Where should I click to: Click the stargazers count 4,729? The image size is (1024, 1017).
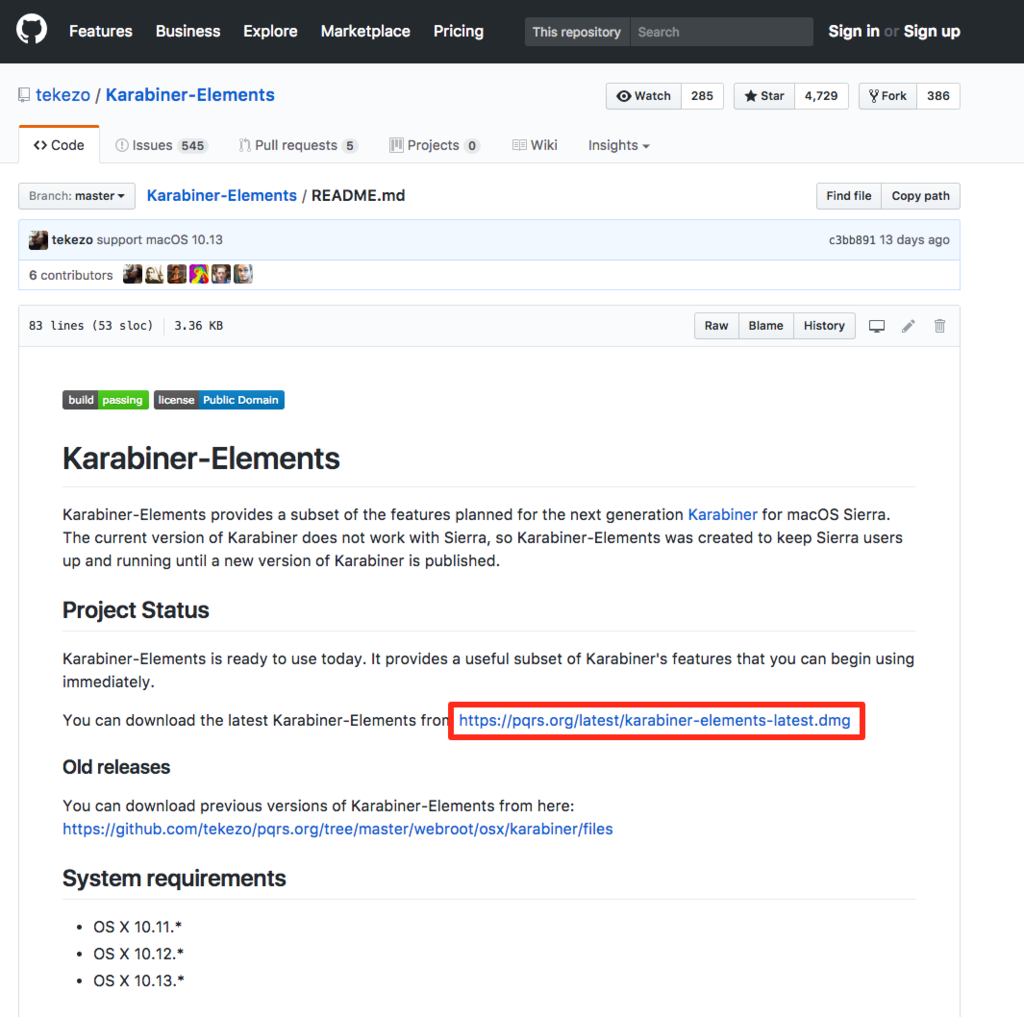[x=821, y=96]
